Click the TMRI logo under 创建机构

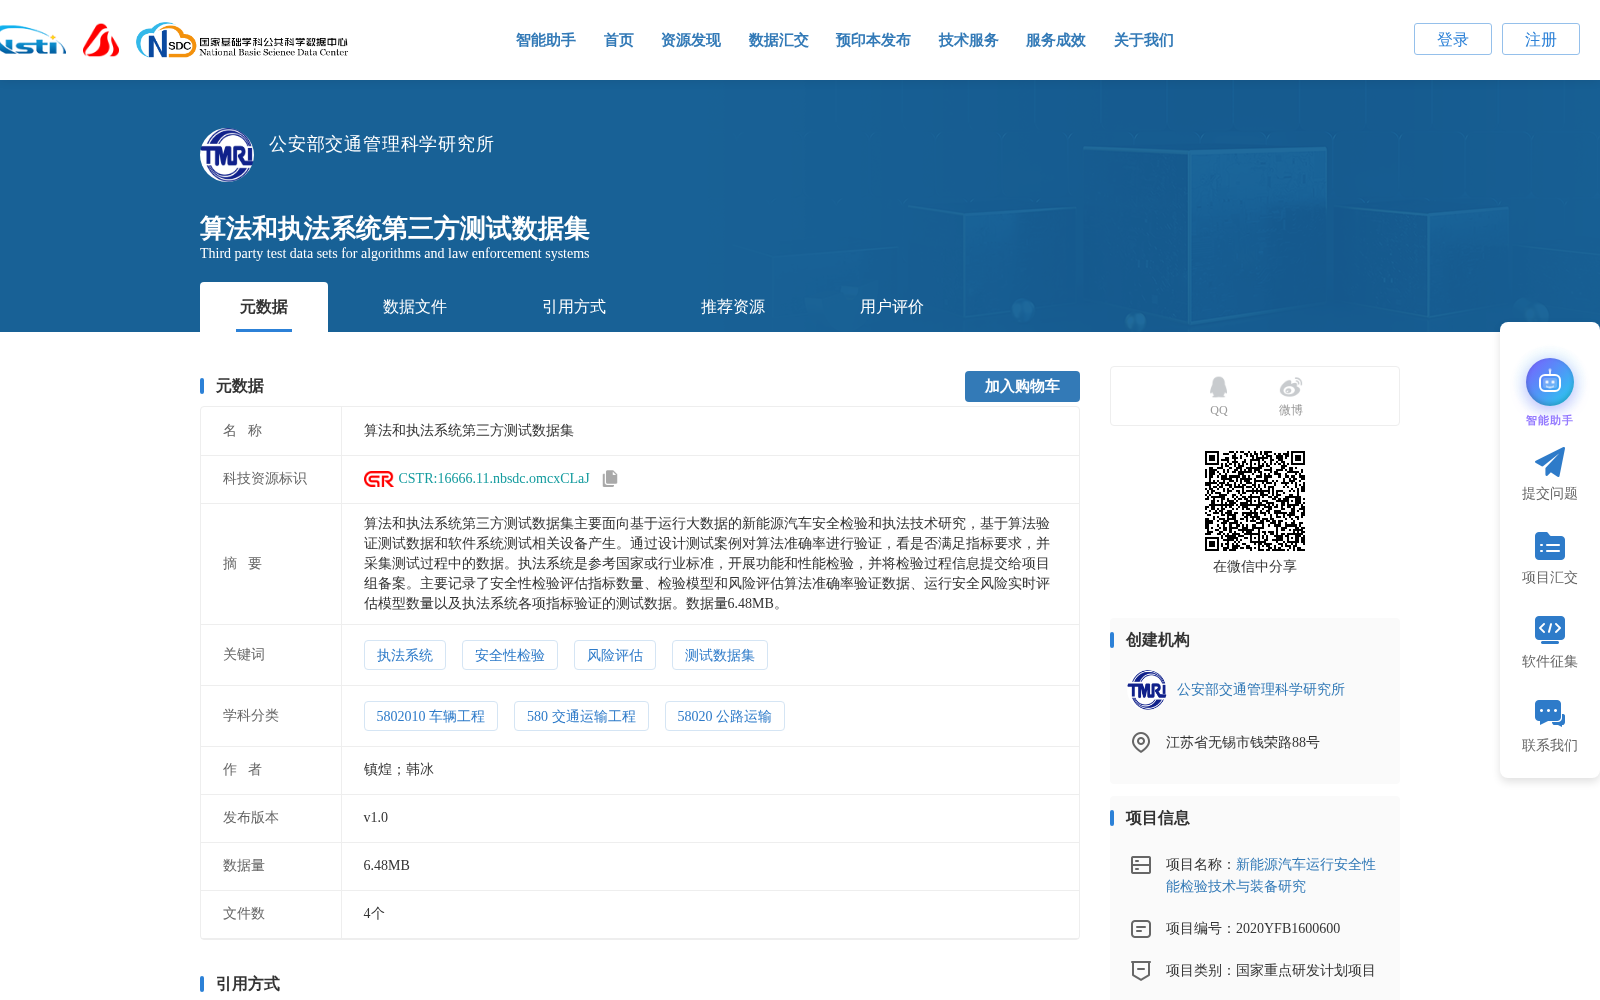1147,690
